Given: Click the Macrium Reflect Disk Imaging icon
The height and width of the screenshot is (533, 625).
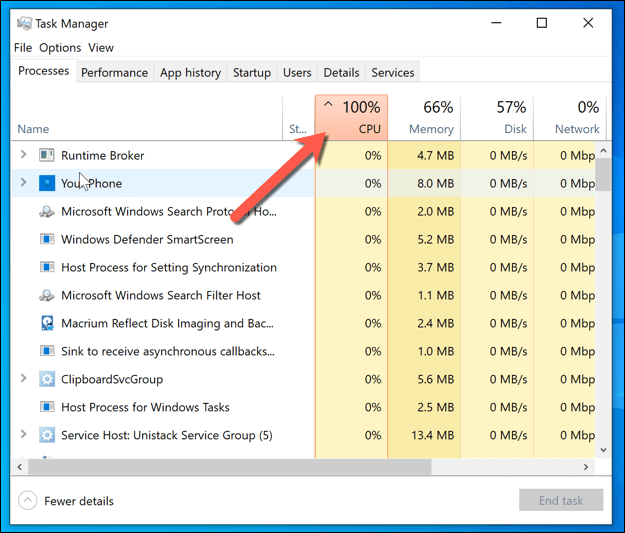Looking at the screenshot, I should 47,323.
